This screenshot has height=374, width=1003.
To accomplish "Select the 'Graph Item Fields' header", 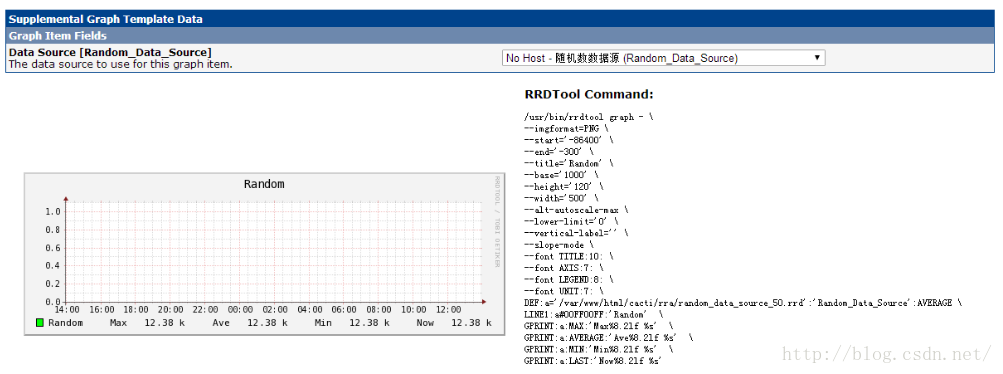I will (x=58, y=36).
